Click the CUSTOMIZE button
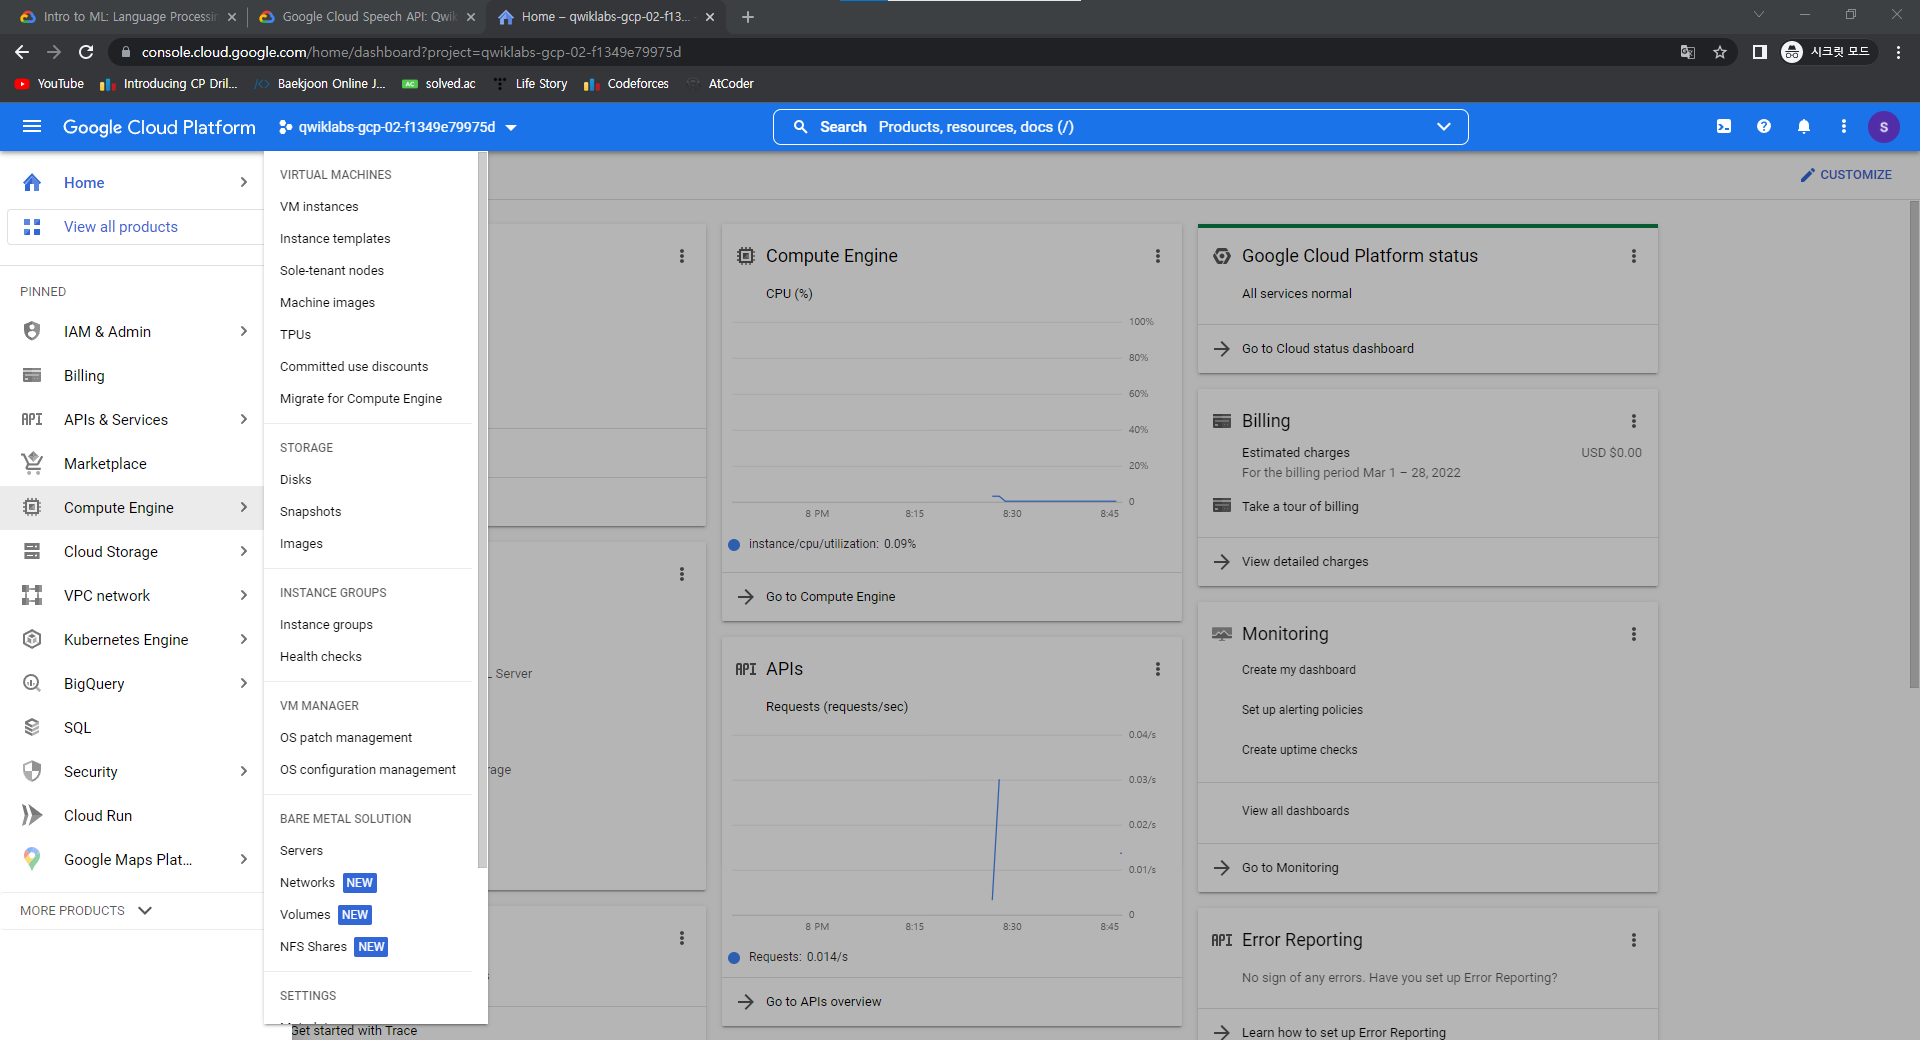1920x1040 pixels. click(1846, 174)
